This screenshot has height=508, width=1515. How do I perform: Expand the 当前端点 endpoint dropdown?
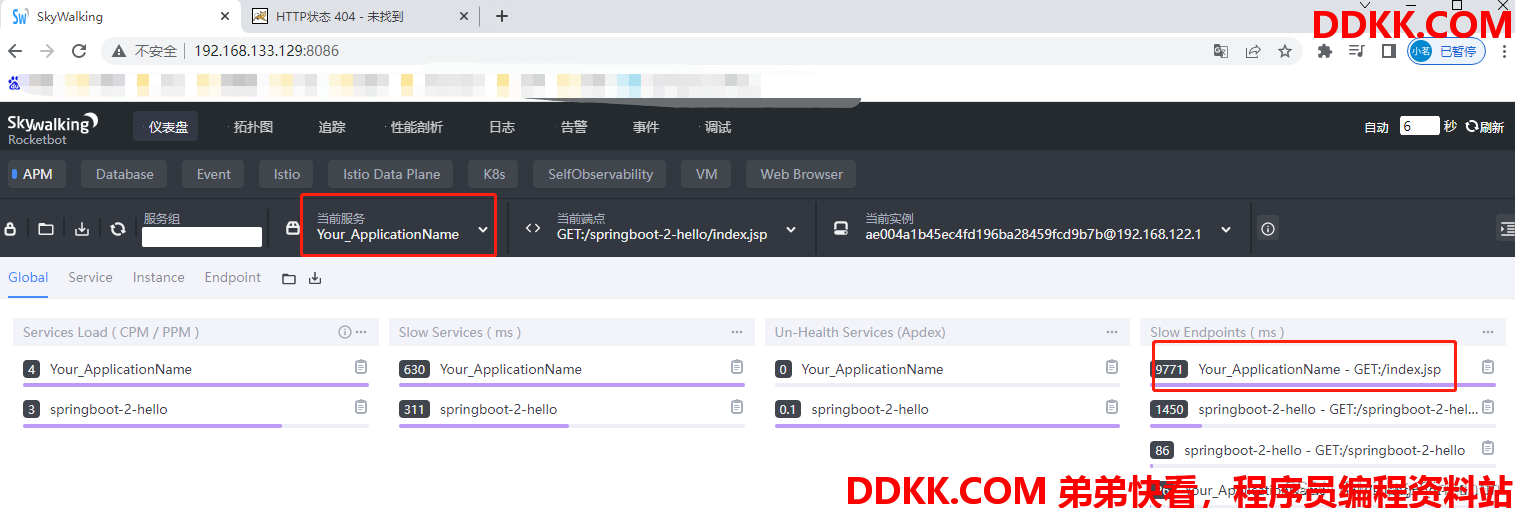791,229
